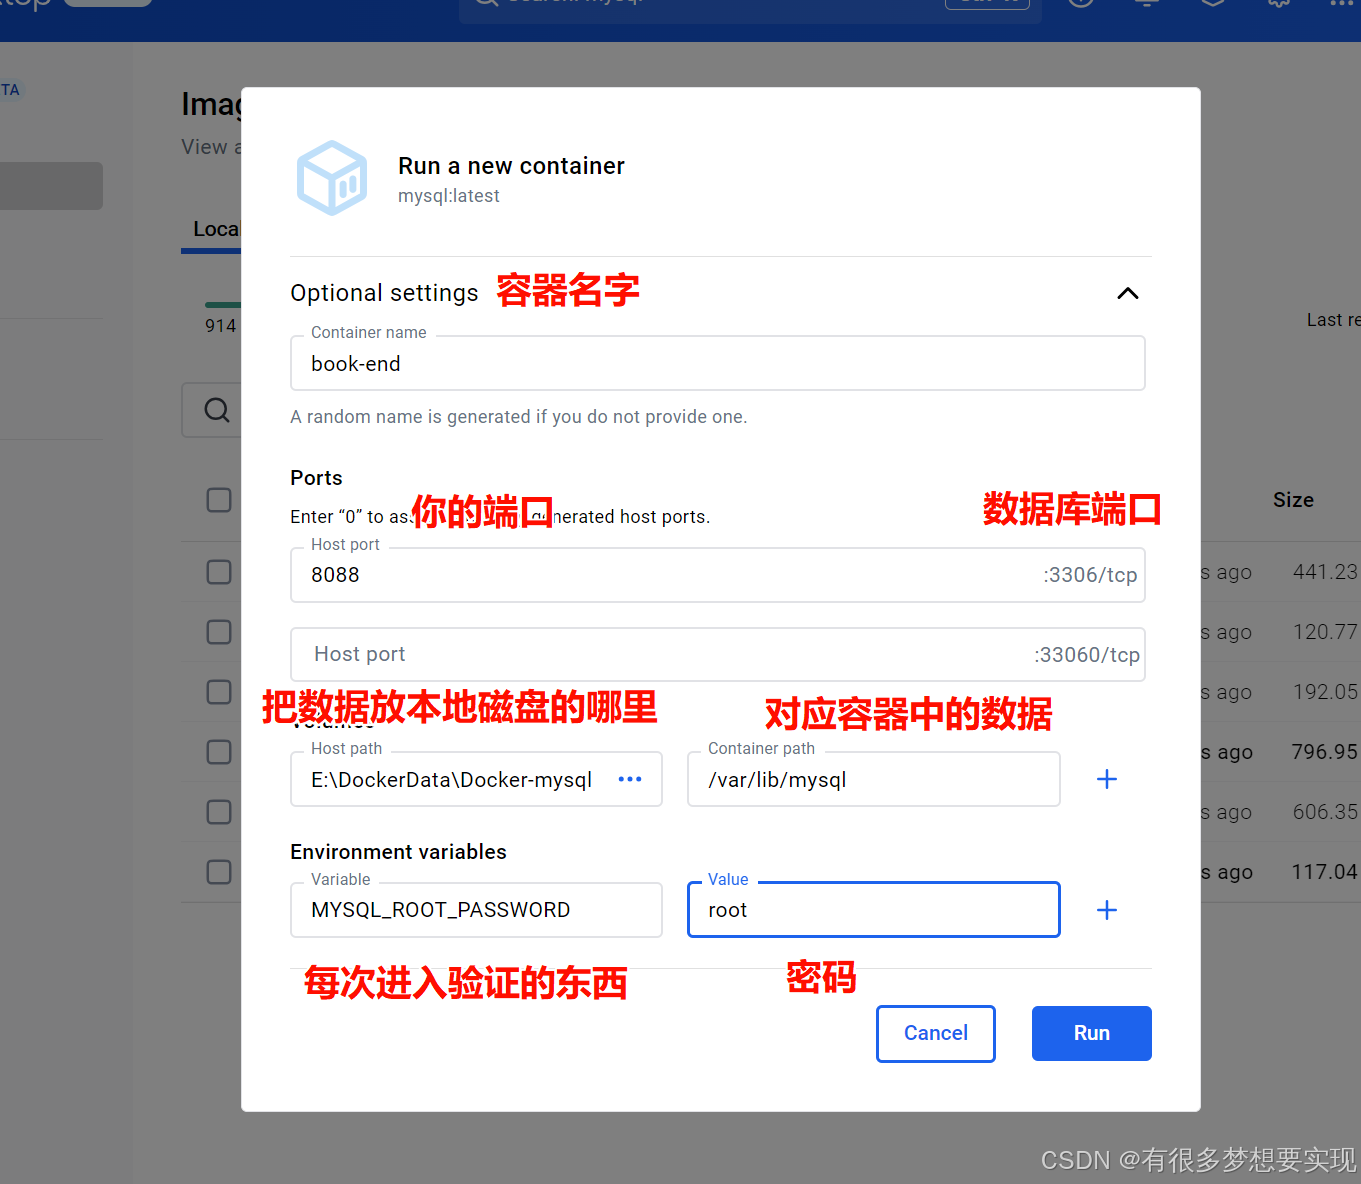The image size is (1361, 1184).
Task: Click the Environment variables heading
Action: point(398,852)
